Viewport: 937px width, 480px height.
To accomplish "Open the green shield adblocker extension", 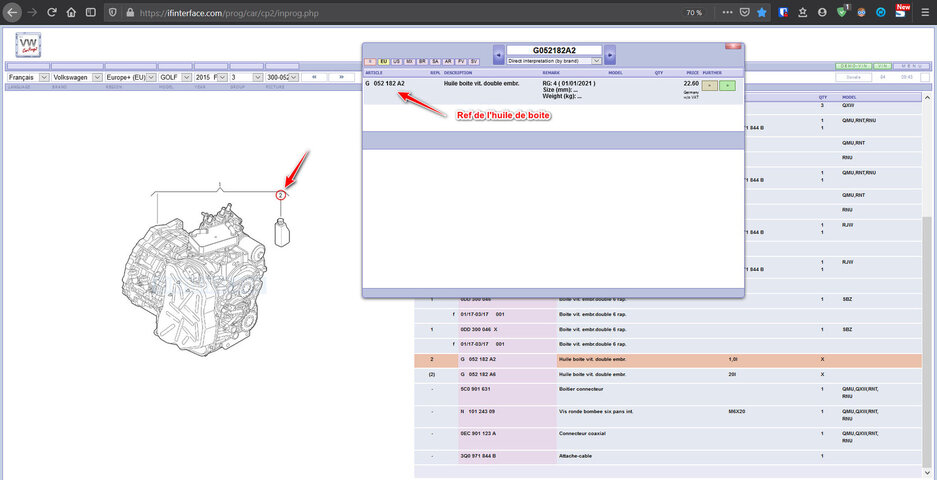I will point(841,12).
